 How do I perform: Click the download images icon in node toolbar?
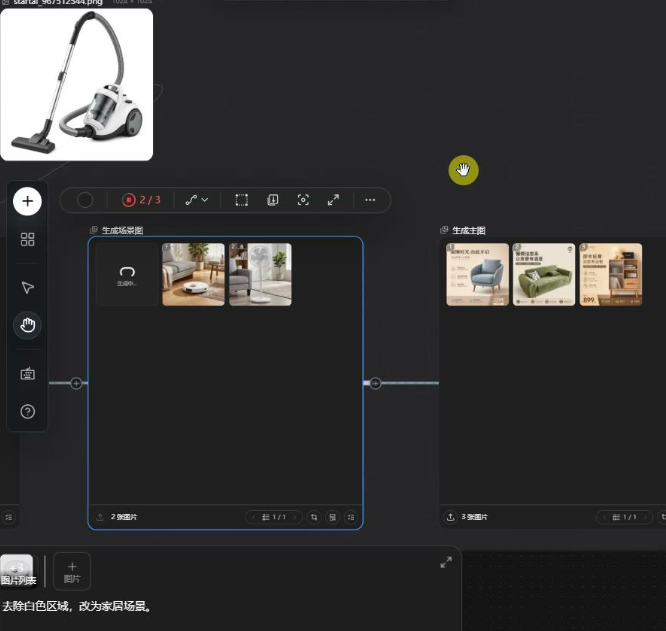(273, 200)
